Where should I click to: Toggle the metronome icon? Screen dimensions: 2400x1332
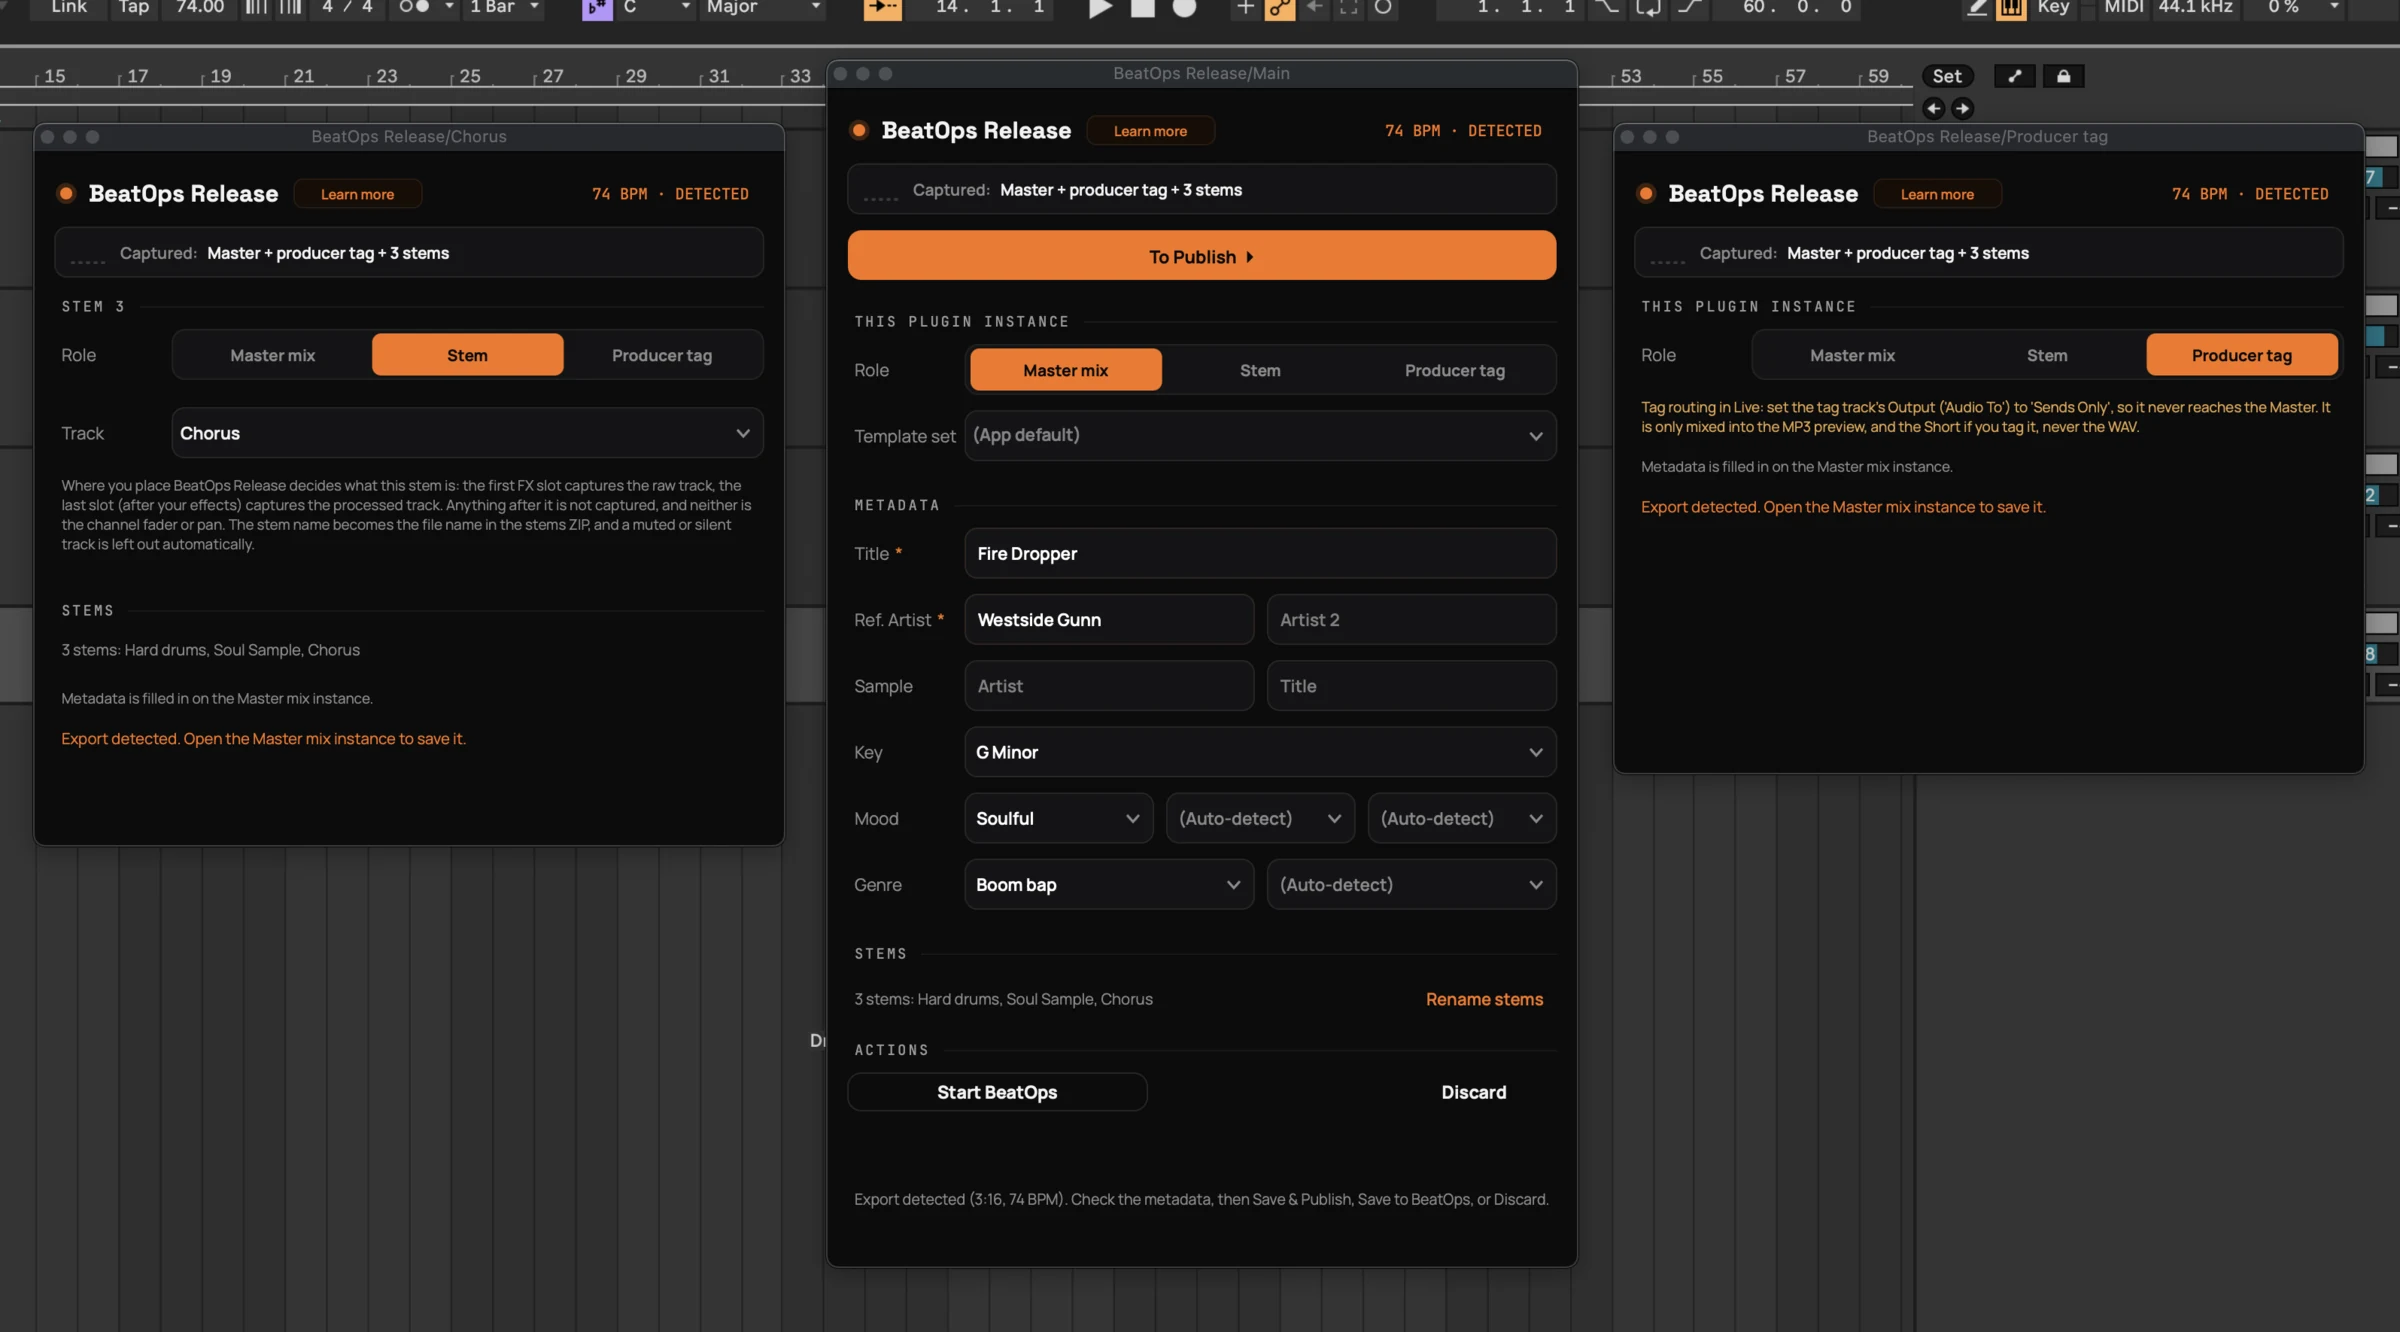pos(414,8)
